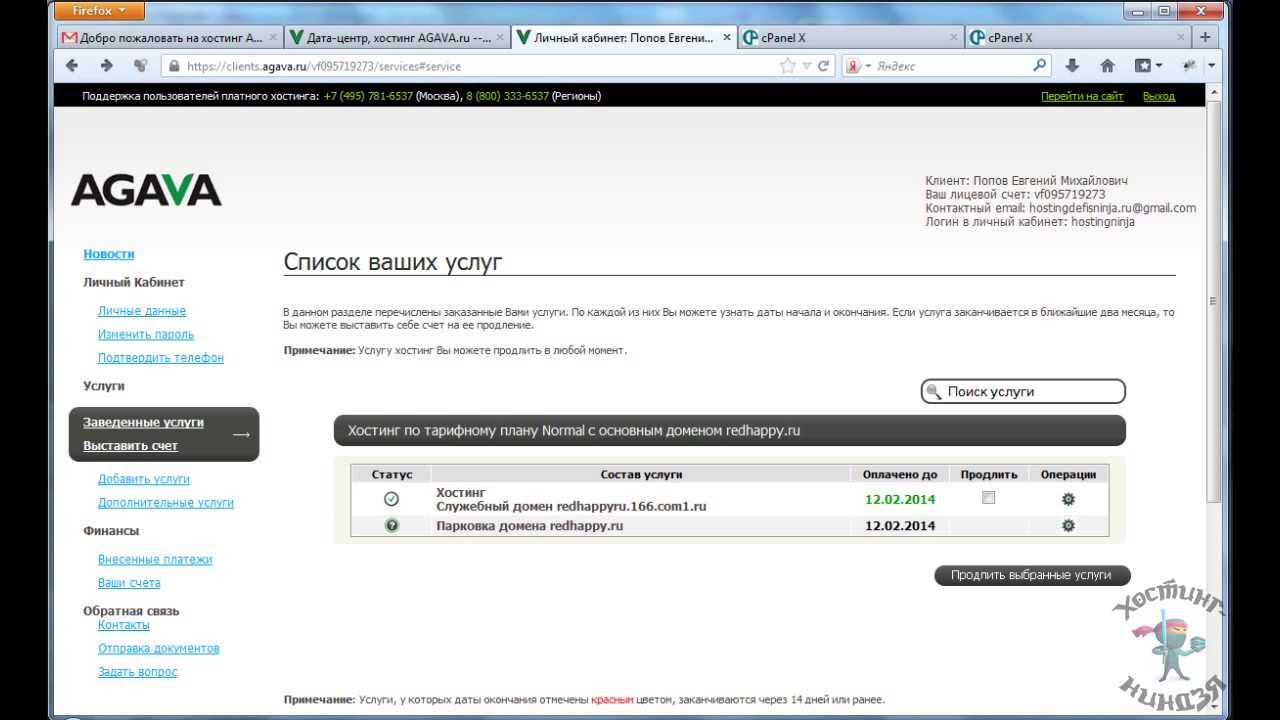Click Продлить выбранные услуги button
Screen dimensions: 1280x720
[x=1032, y=575]
